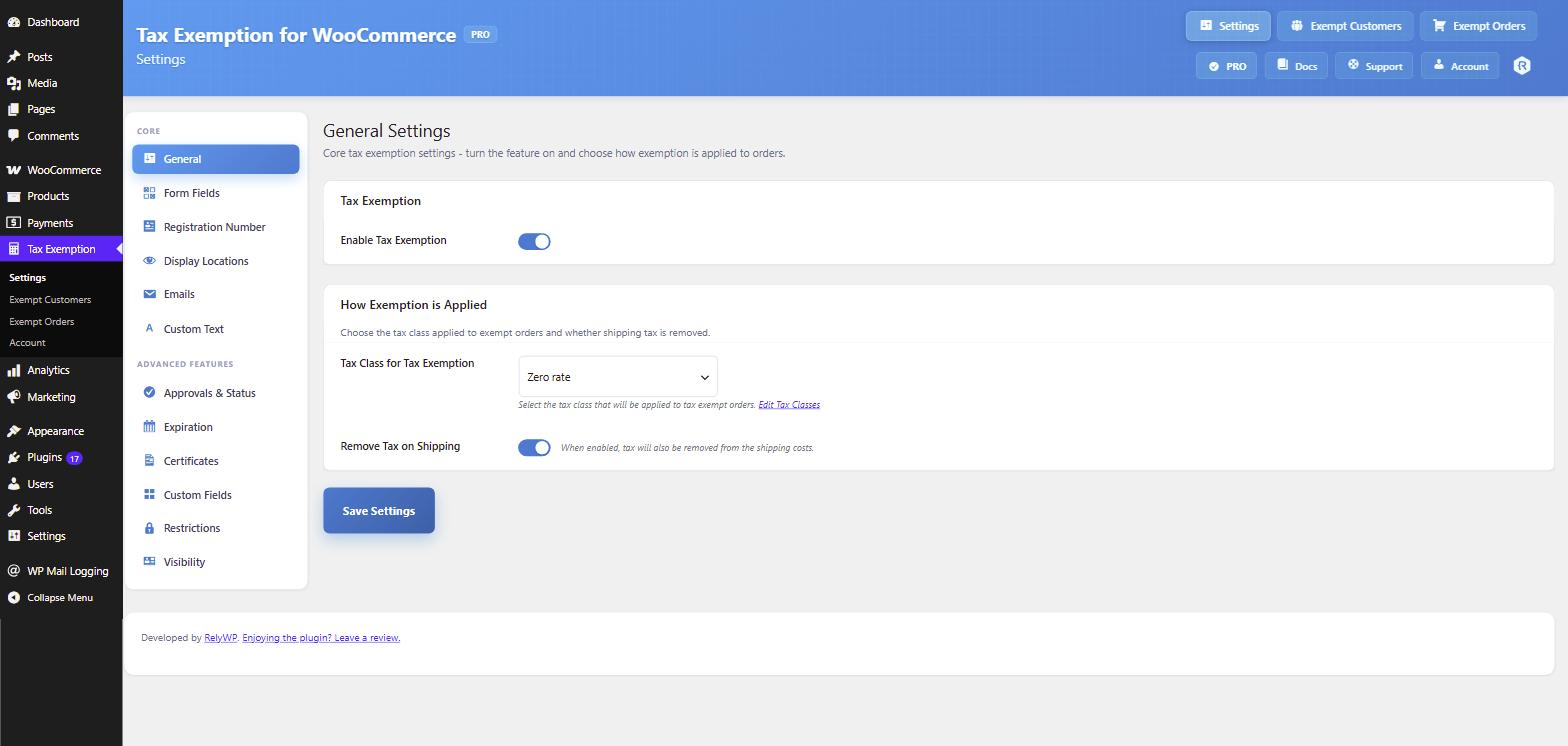Go to the Expiration settings section
This screenshot has width=1568, height=746.
[216, 427]
